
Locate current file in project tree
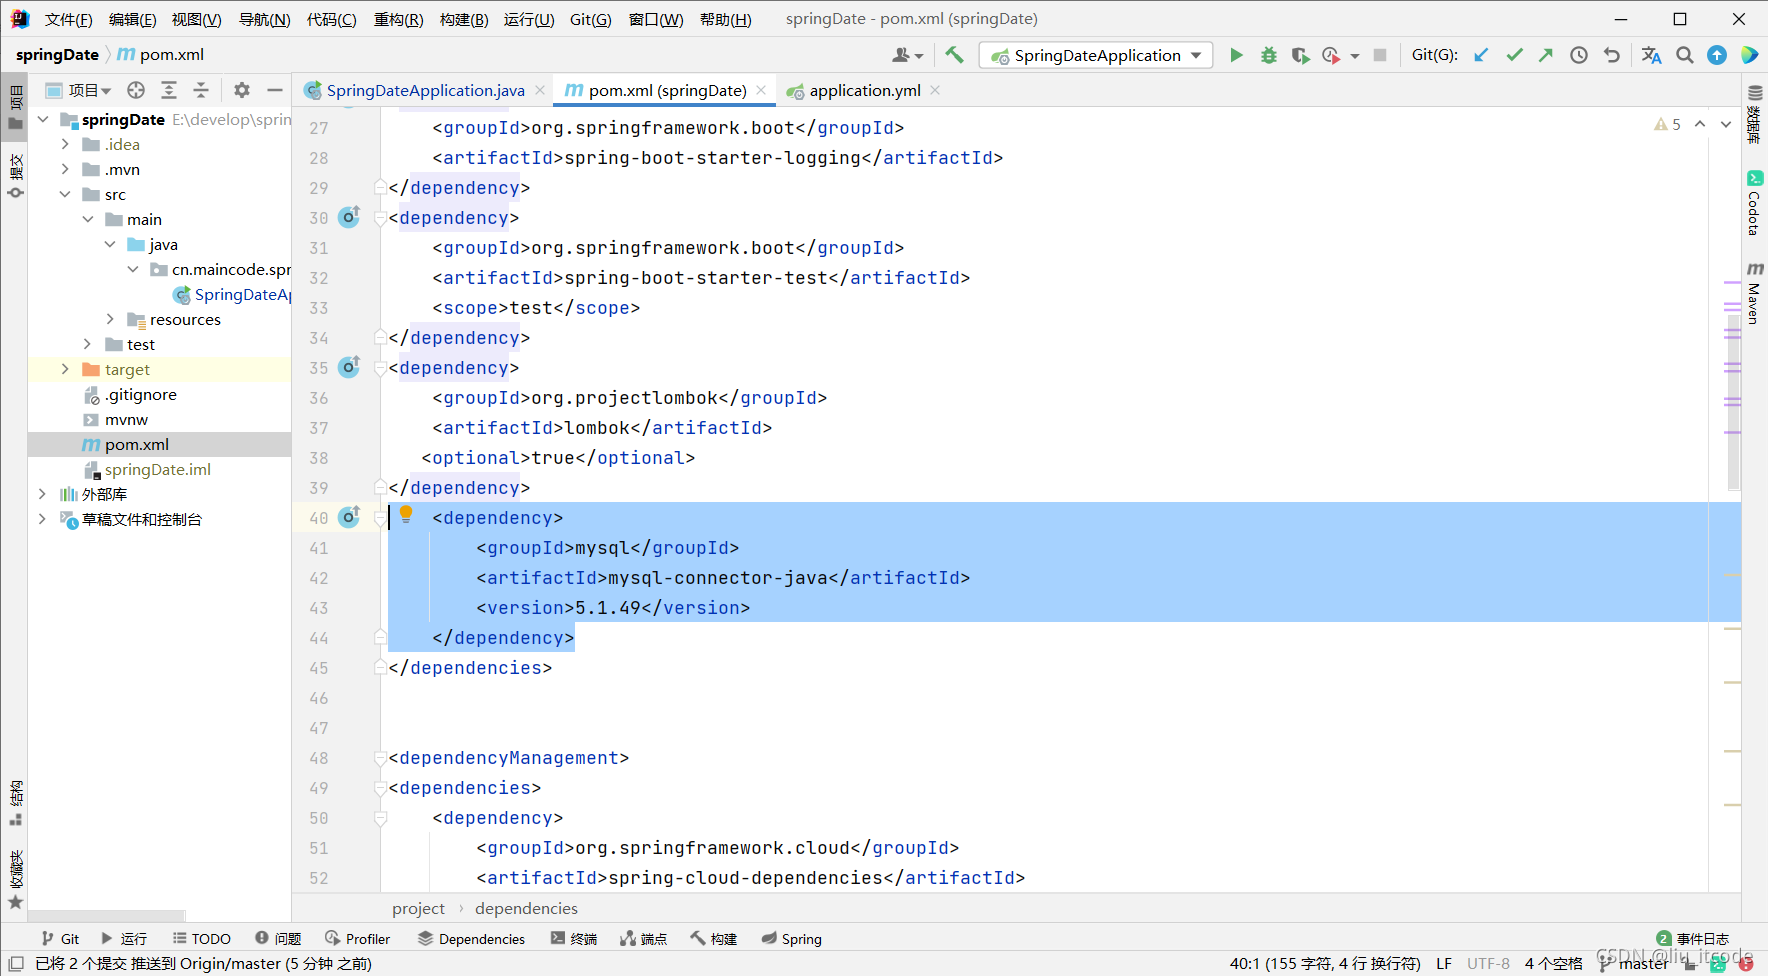click(x=136, y=90)
